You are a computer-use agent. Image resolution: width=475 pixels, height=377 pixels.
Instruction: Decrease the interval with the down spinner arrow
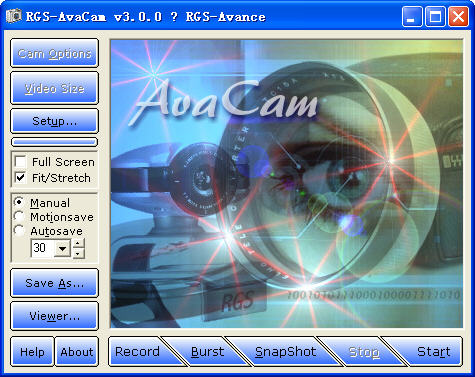pos(78,253)
